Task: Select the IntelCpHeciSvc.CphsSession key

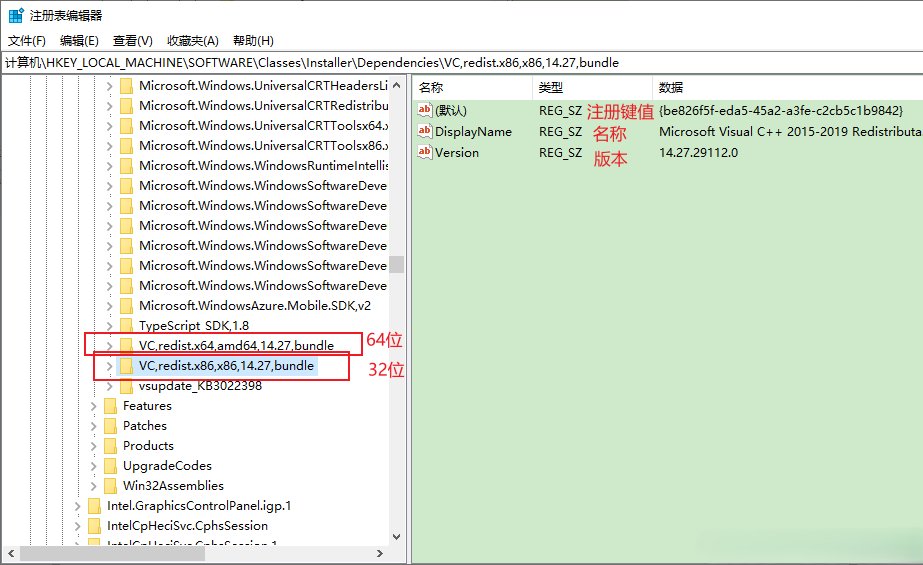Action: 187,526
